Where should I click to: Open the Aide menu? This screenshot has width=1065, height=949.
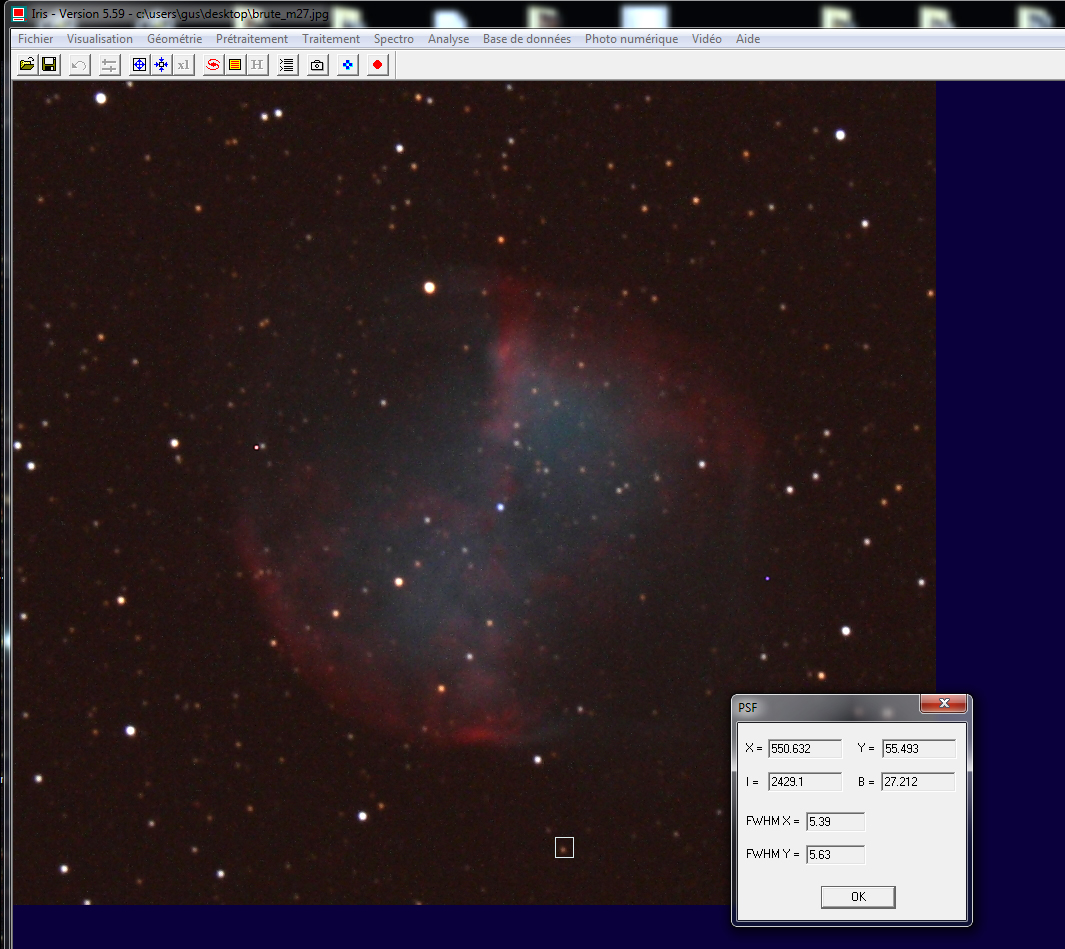[748, 39]
